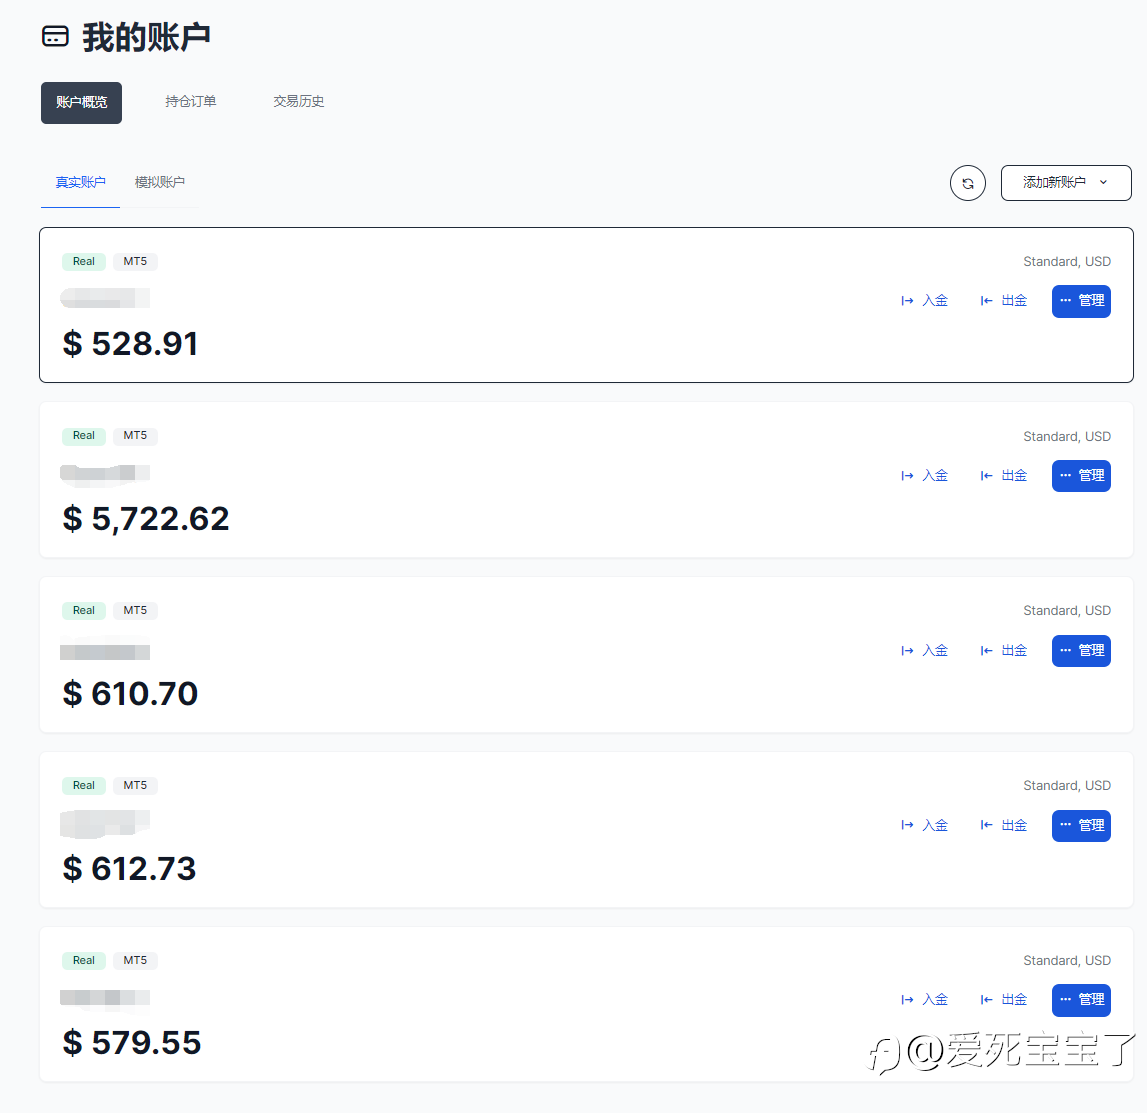Select the 真实账户 sub-tab
Screen dimensions: 1147x1113
(x=80, y=182)
